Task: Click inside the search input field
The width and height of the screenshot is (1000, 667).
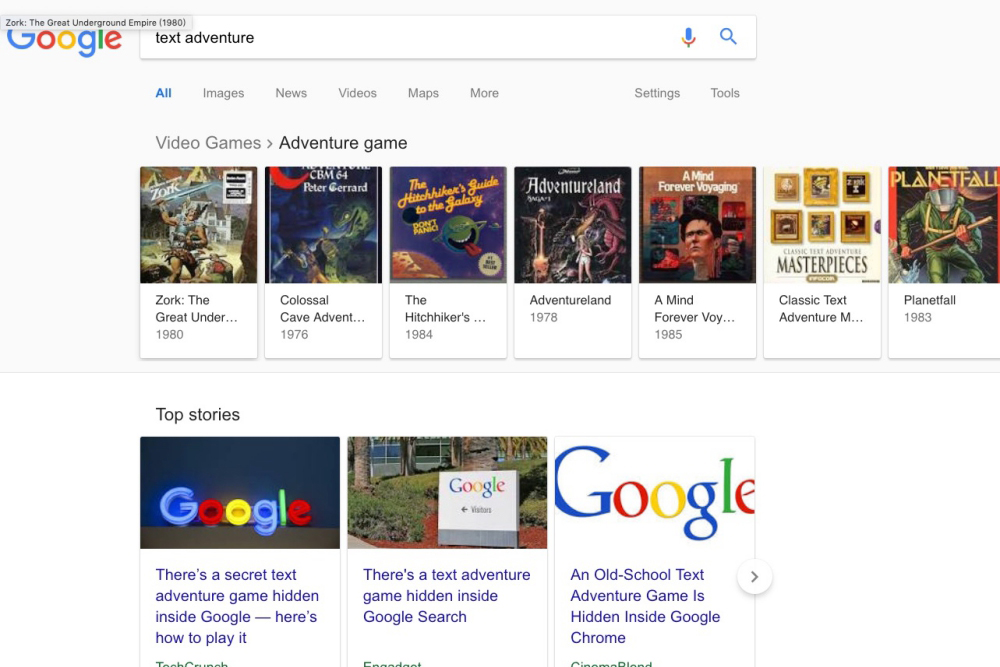Action: click(x=400, y=37)
